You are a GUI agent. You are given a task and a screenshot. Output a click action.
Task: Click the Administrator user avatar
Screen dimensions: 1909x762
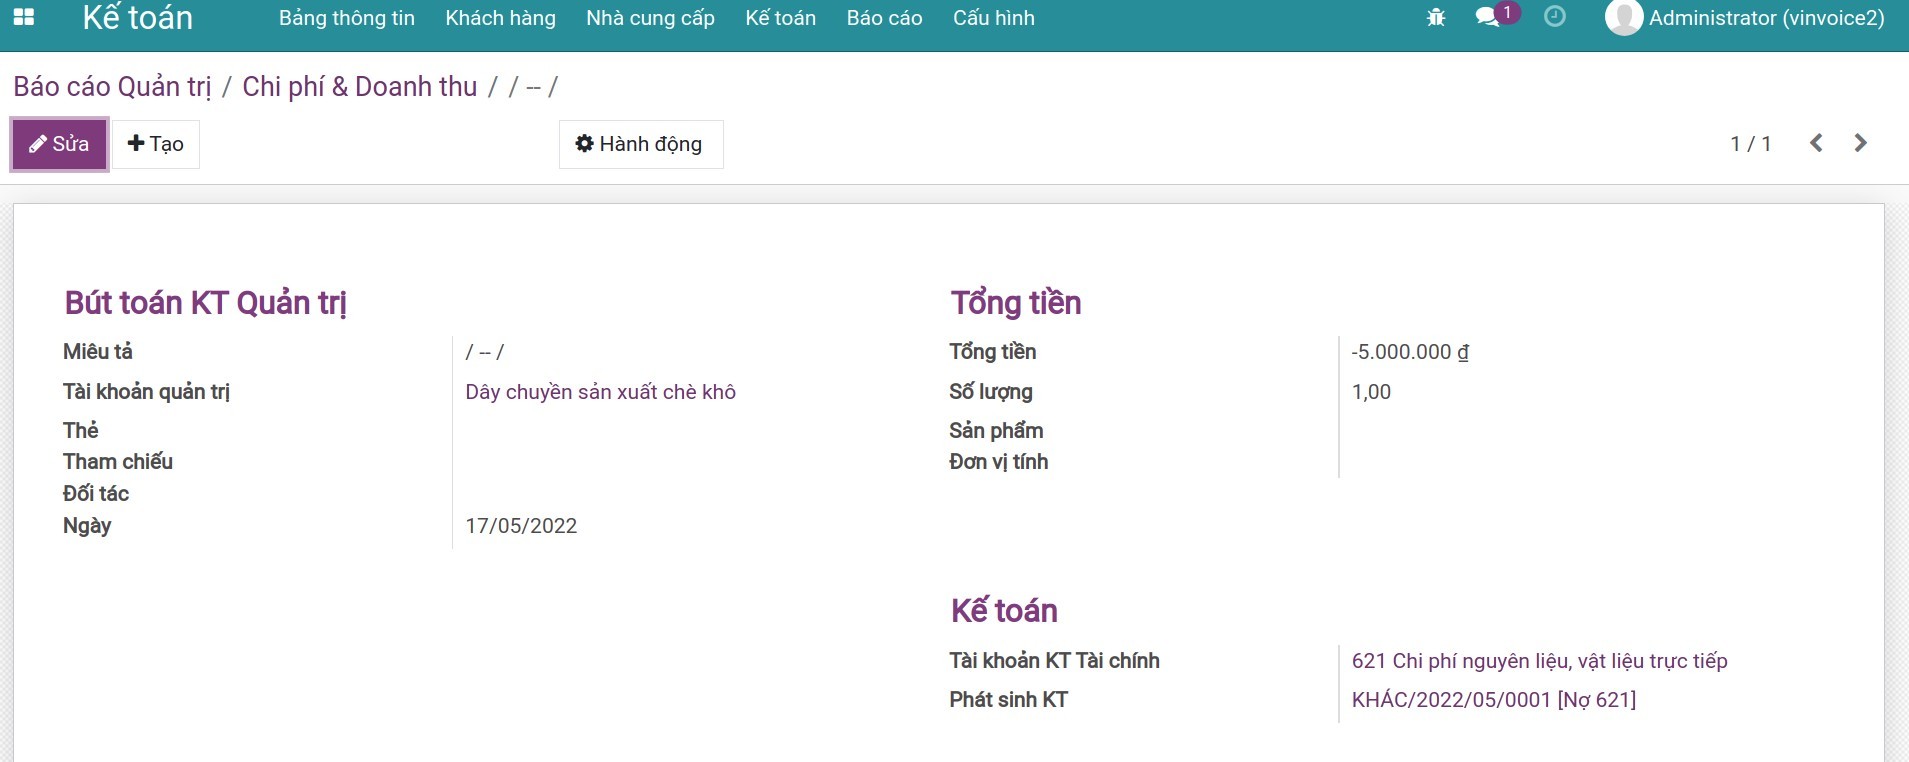(1624, 17)
